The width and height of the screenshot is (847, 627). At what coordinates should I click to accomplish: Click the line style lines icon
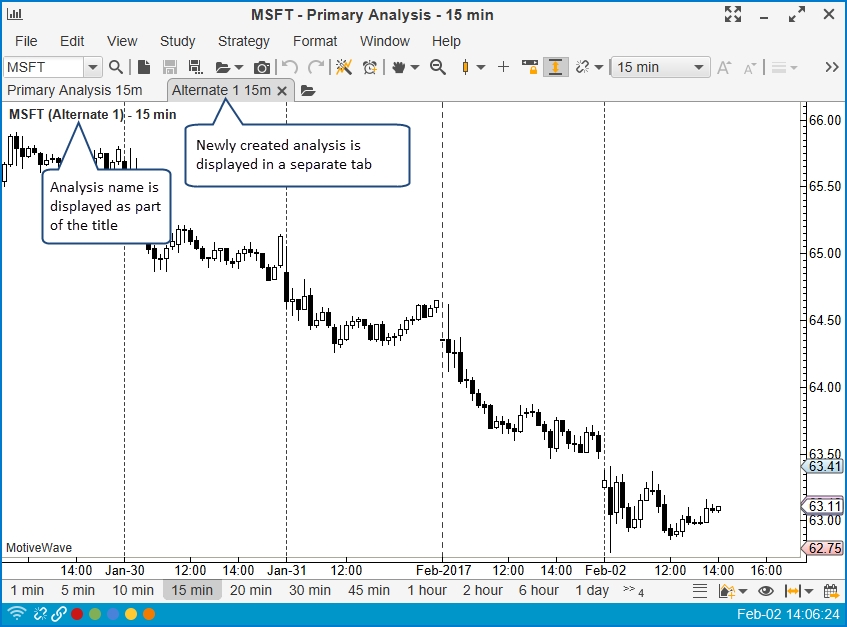point(779,68)
